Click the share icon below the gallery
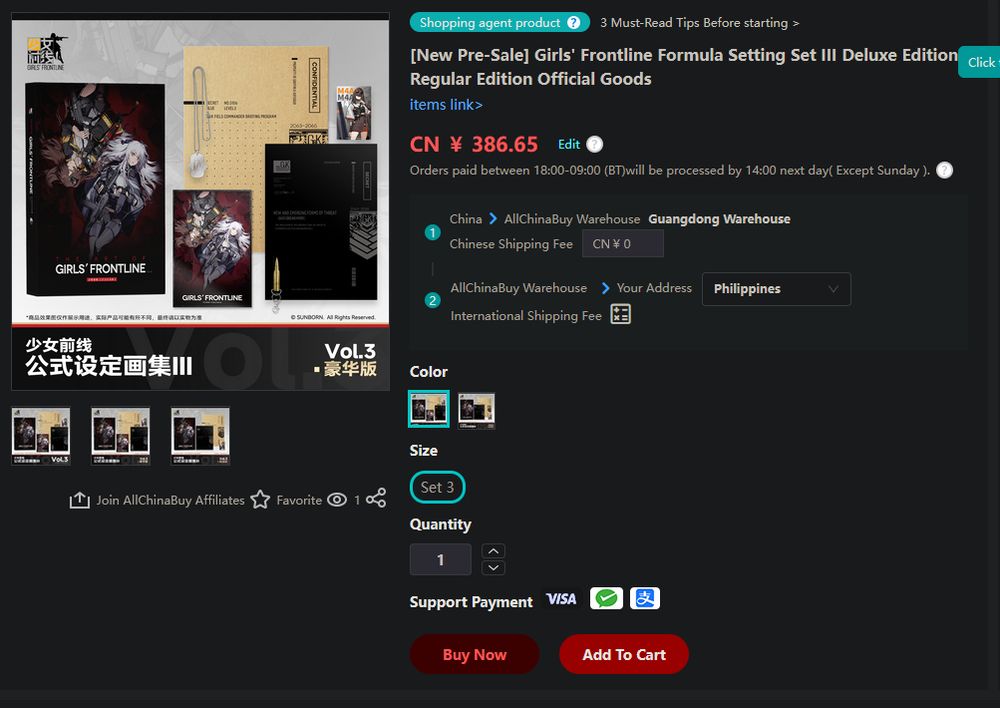Image resolution: width=1000 pixels, height=708 pixels. click(x=376, y=498)
